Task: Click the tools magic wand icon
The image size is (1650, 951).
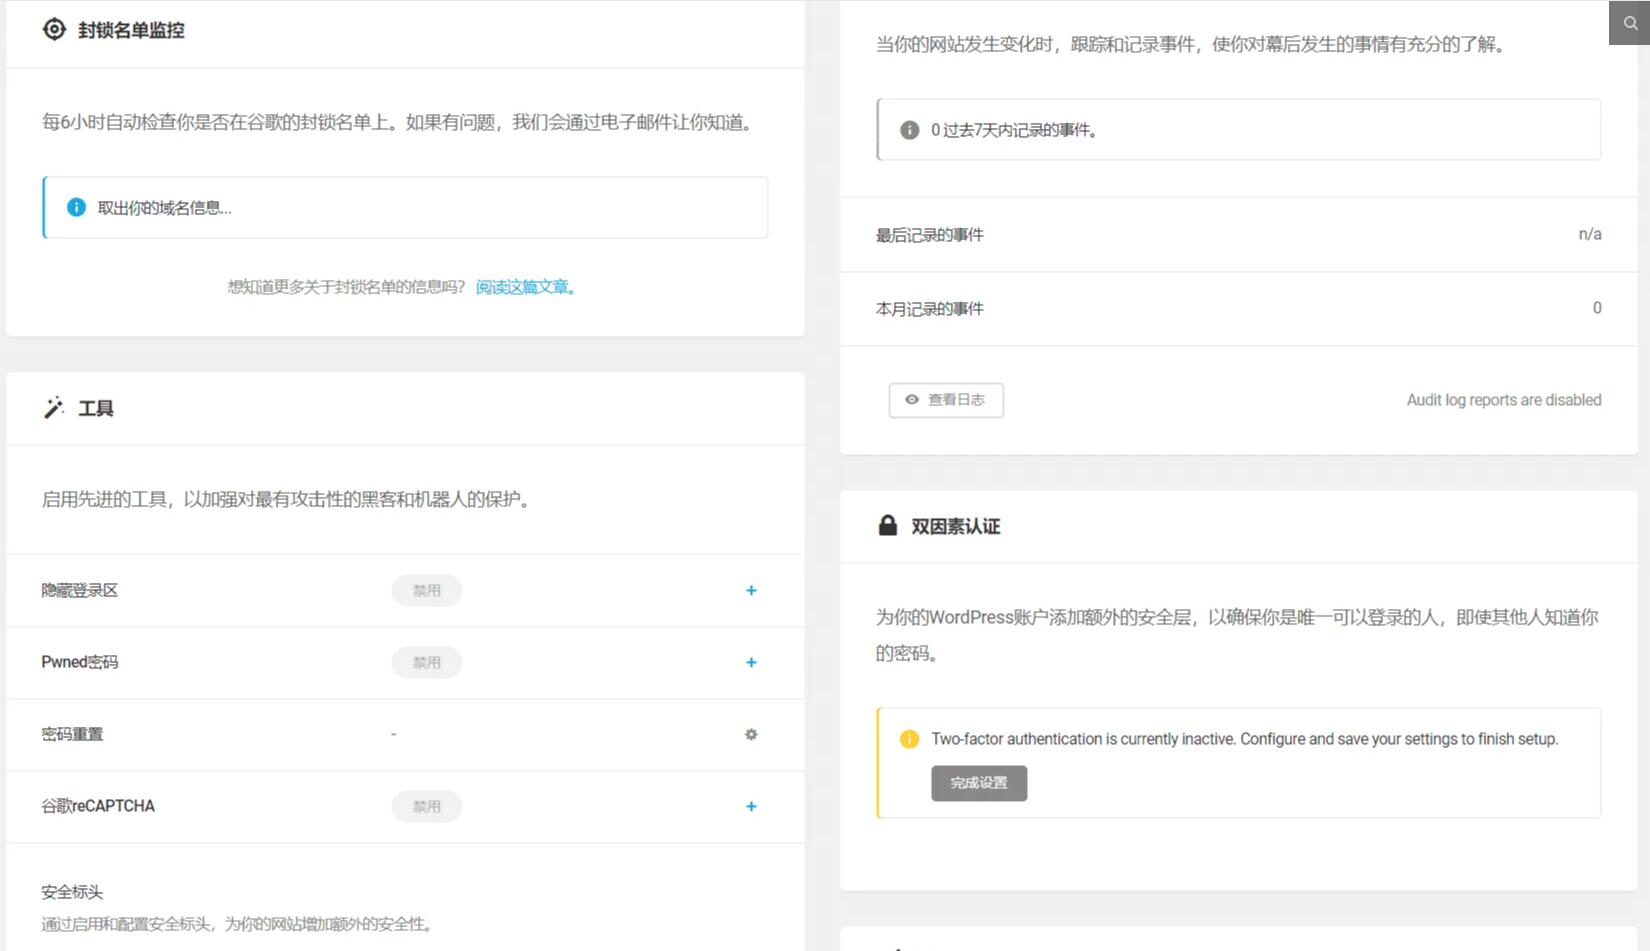Action: 54,407
